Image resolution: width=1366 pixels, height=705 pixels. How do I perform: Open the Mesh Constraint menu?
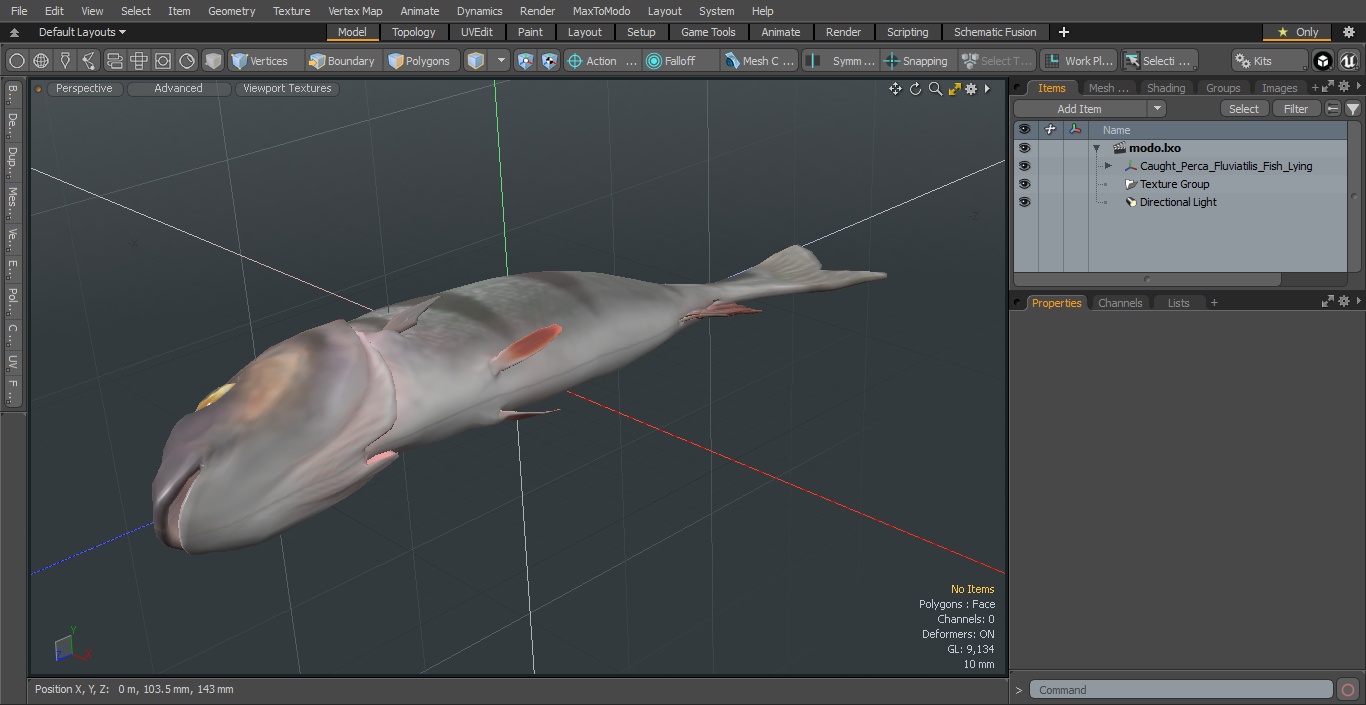759,61
